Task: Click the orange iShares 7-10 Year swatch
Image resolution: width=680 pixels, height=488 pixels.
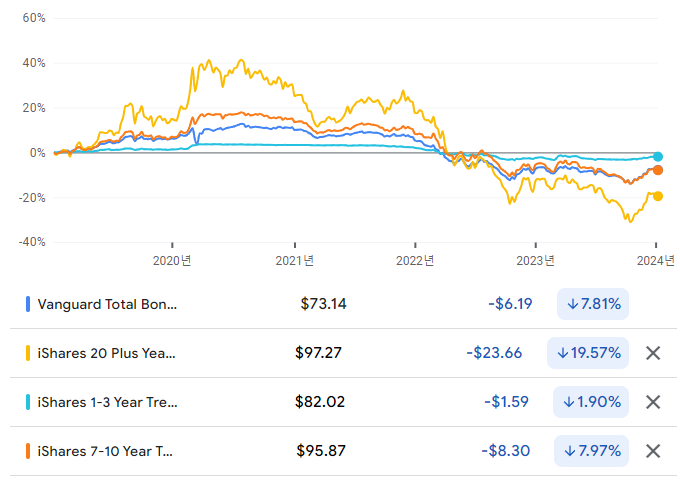Action: [28, 451]
